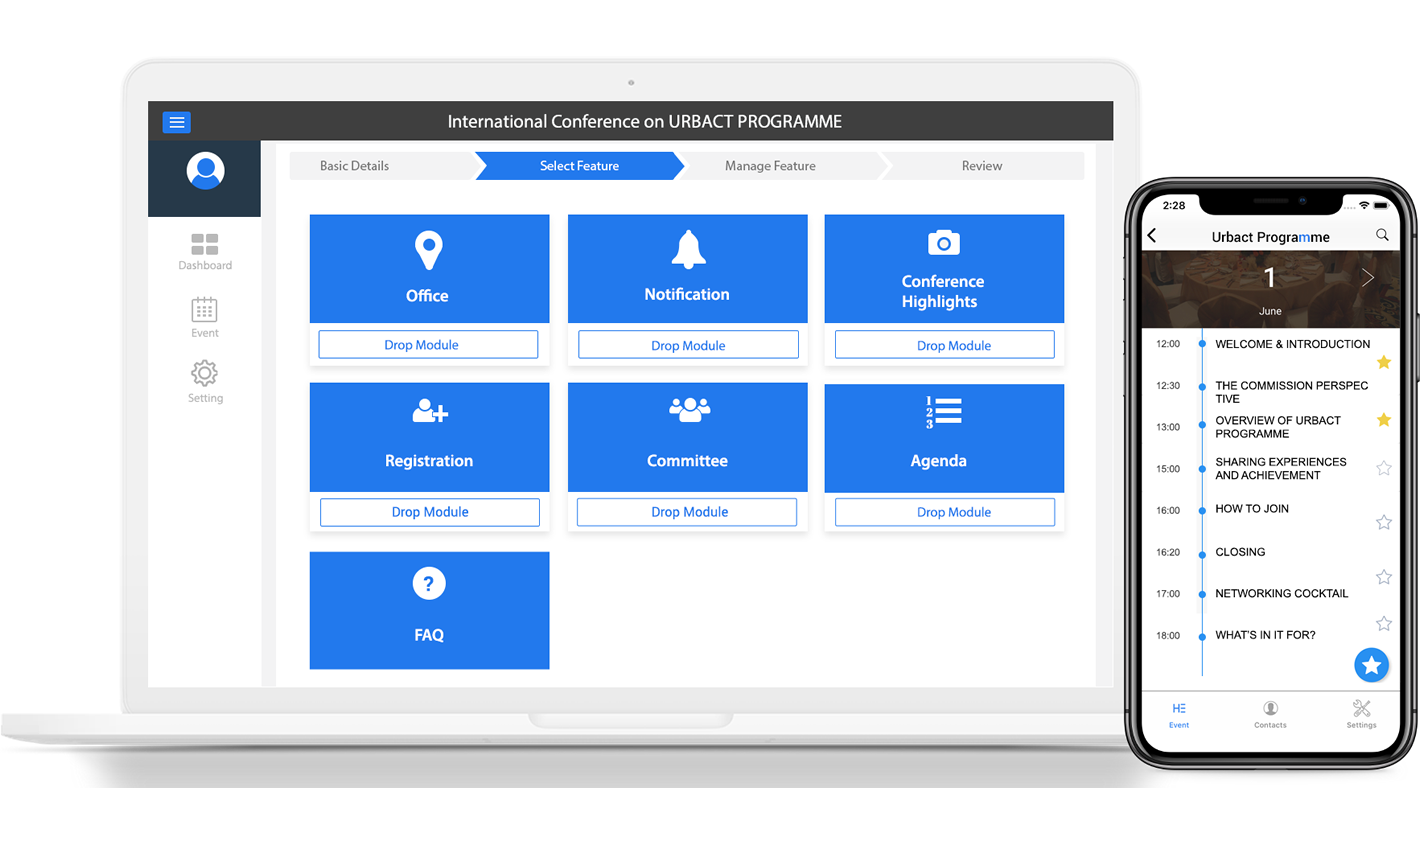
Task: Click Drop Module under Agenda
Action: click(944, 512)
